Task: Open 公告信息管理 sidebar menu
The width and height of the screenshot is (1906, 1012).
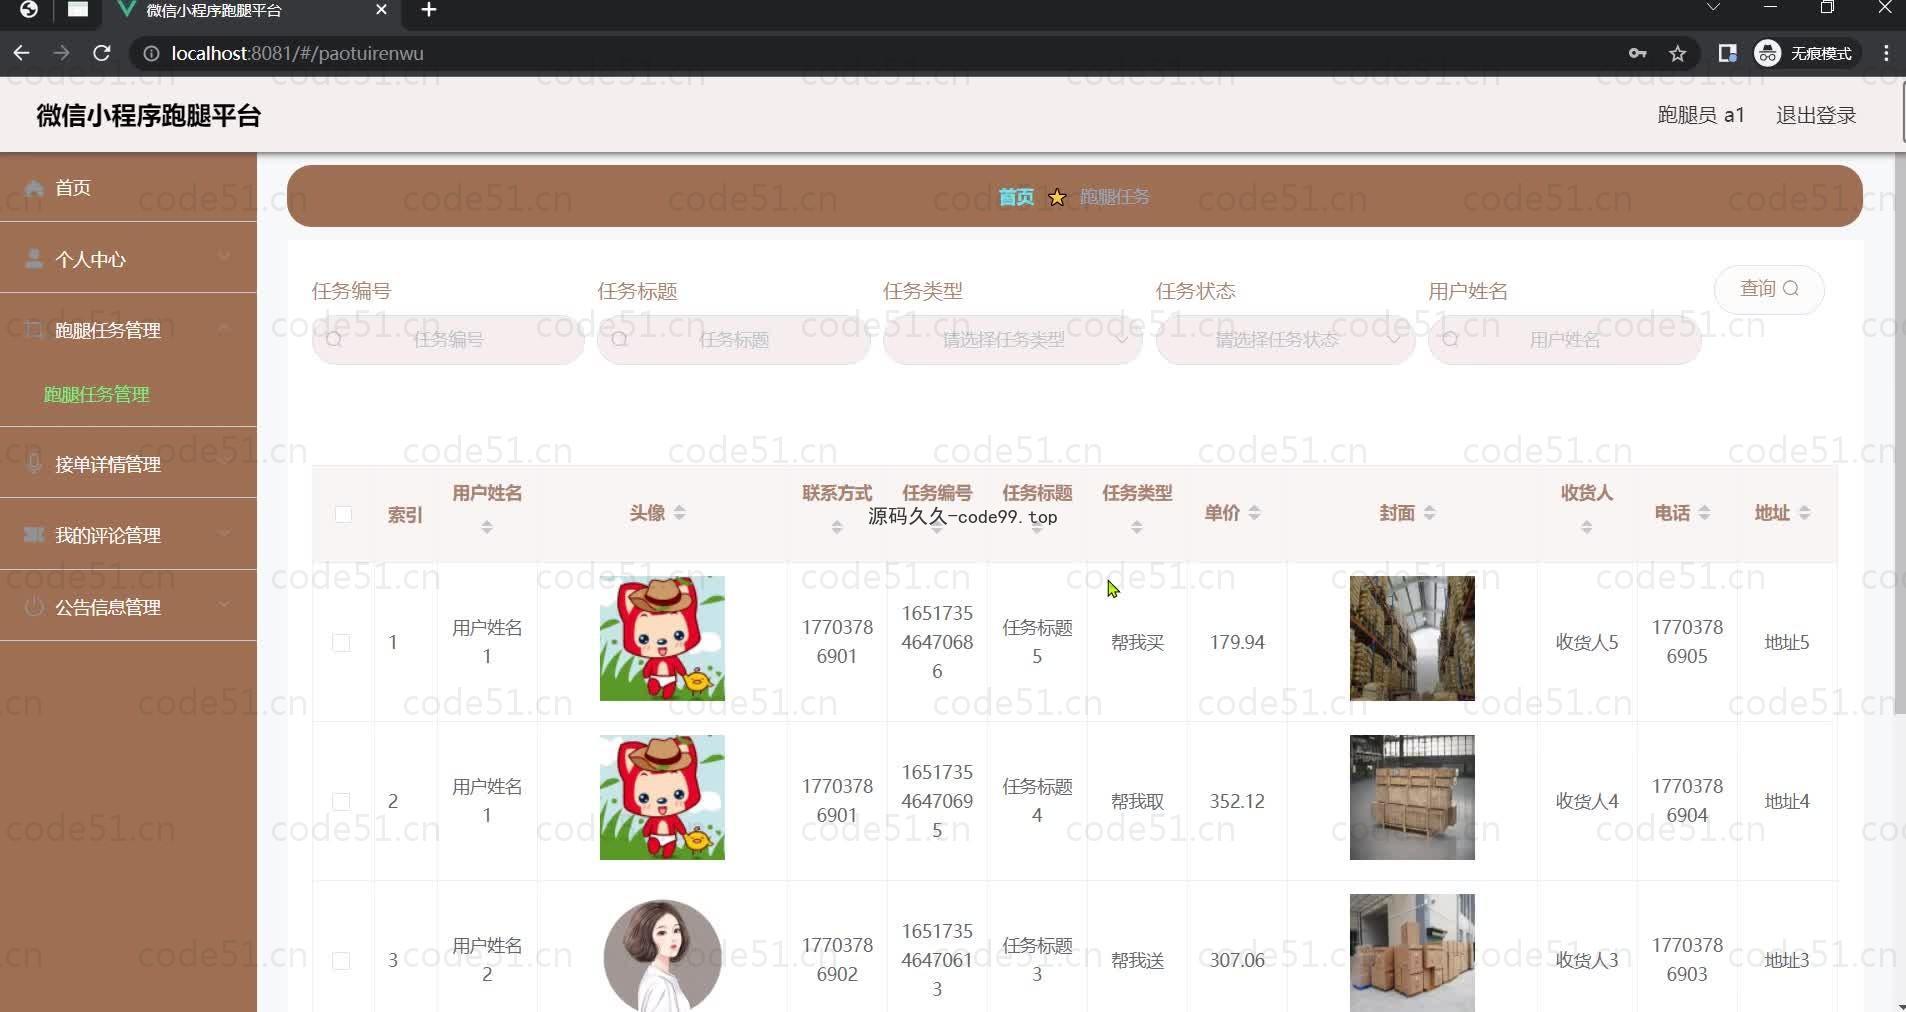Action: click(128, 606)
